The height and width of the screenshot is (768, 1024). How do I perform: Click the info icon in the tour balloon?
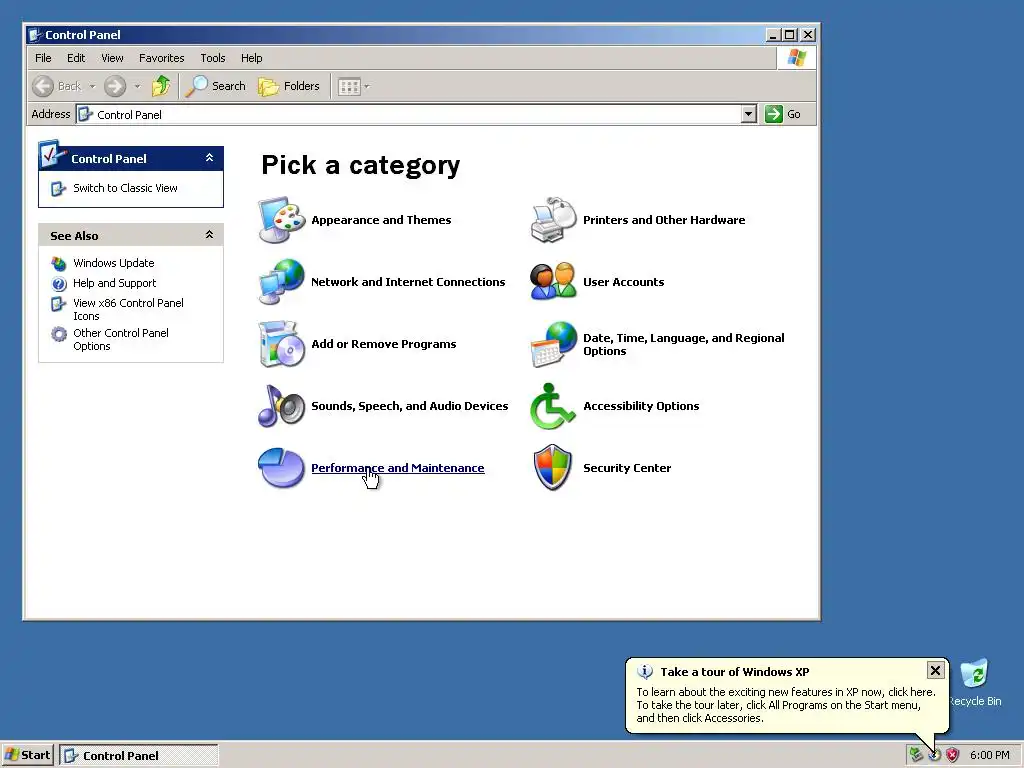[x=645, y=671]
